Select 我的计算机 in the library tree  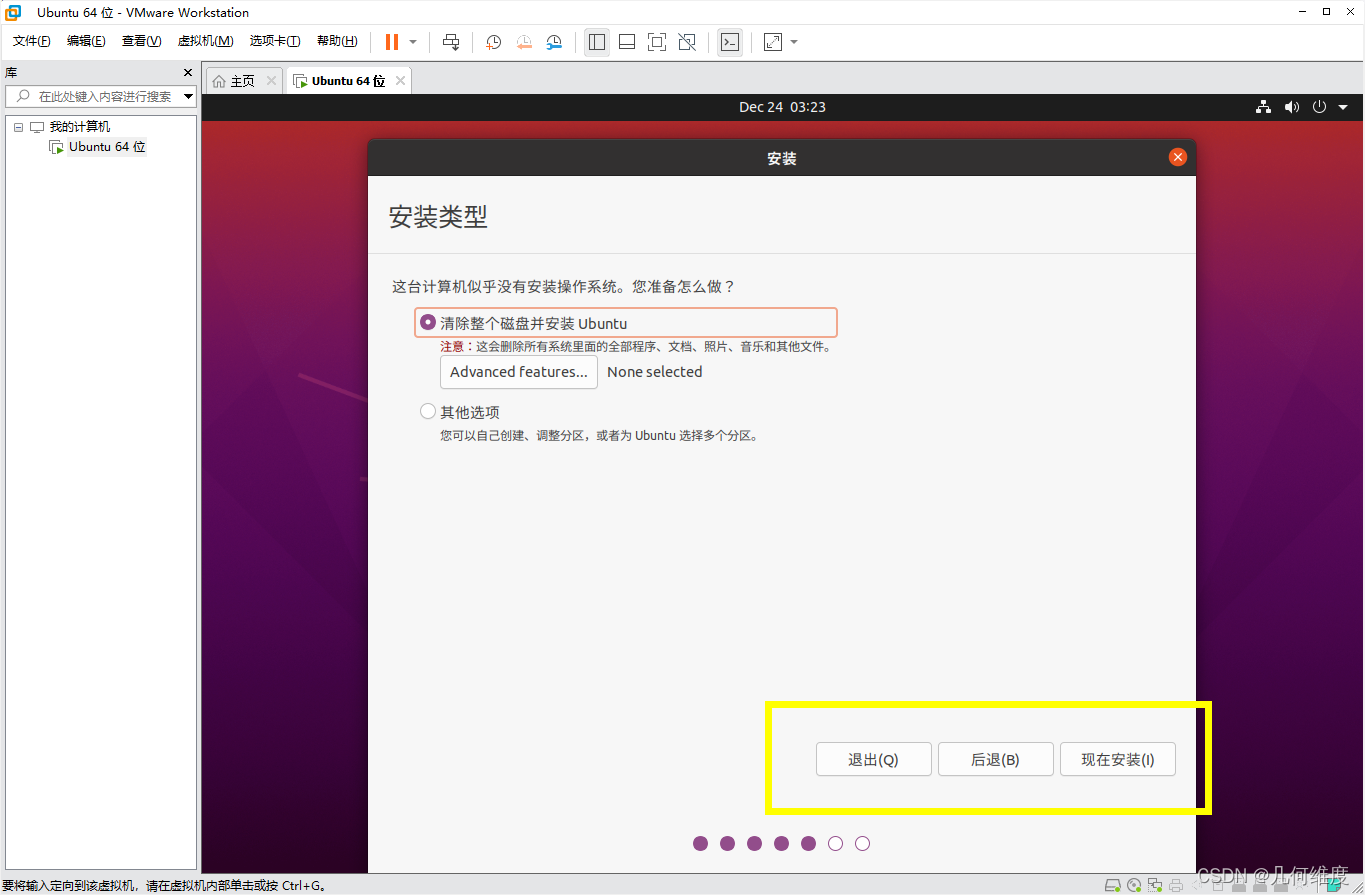[80, 127]
